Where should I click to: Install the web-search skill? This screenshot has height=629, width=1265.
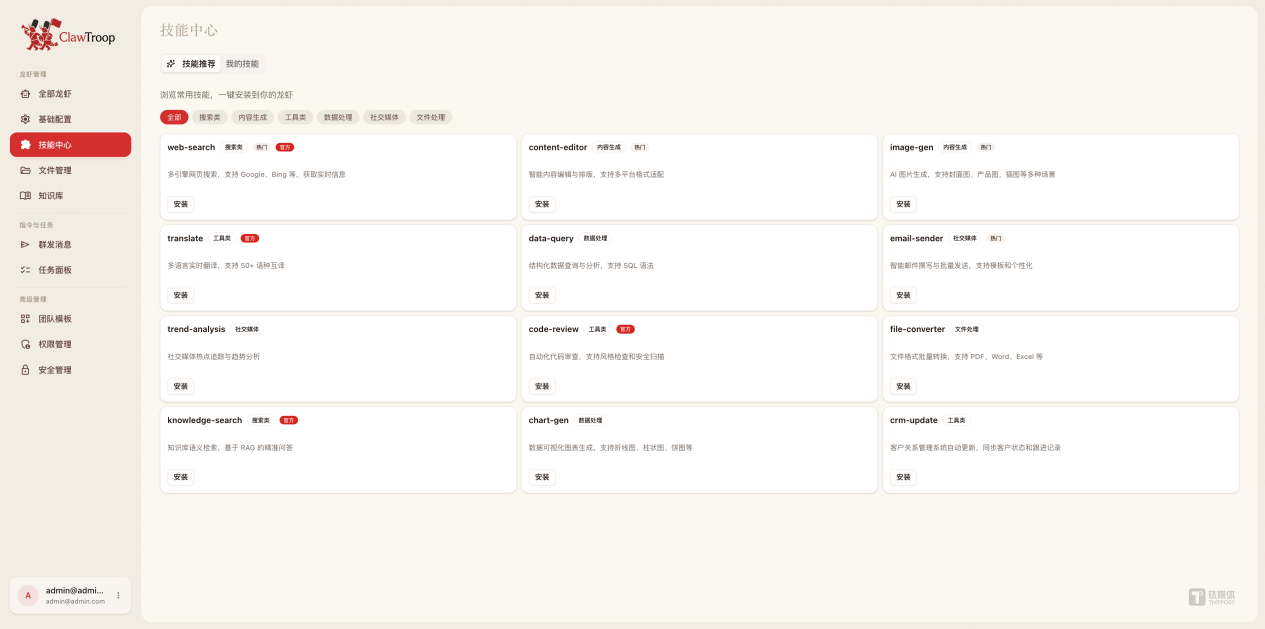[180, 204]
